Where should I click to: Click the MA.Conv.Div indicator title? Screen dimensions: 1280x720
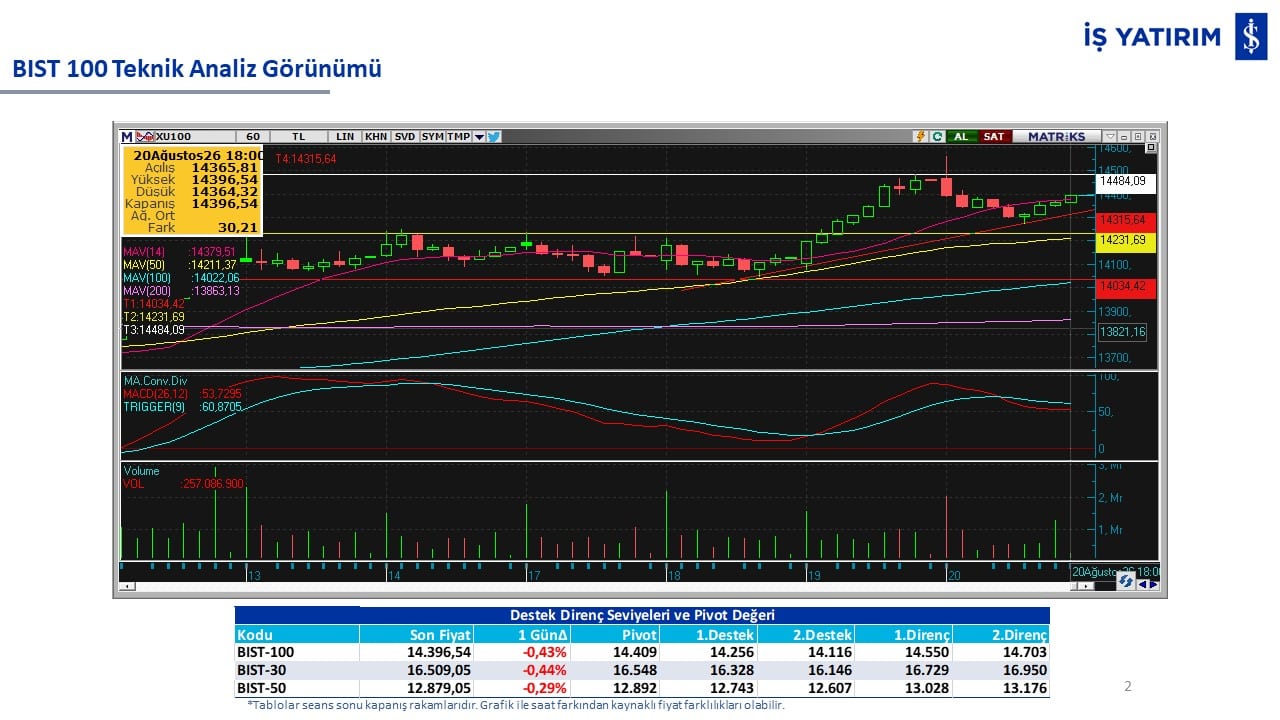156,381
